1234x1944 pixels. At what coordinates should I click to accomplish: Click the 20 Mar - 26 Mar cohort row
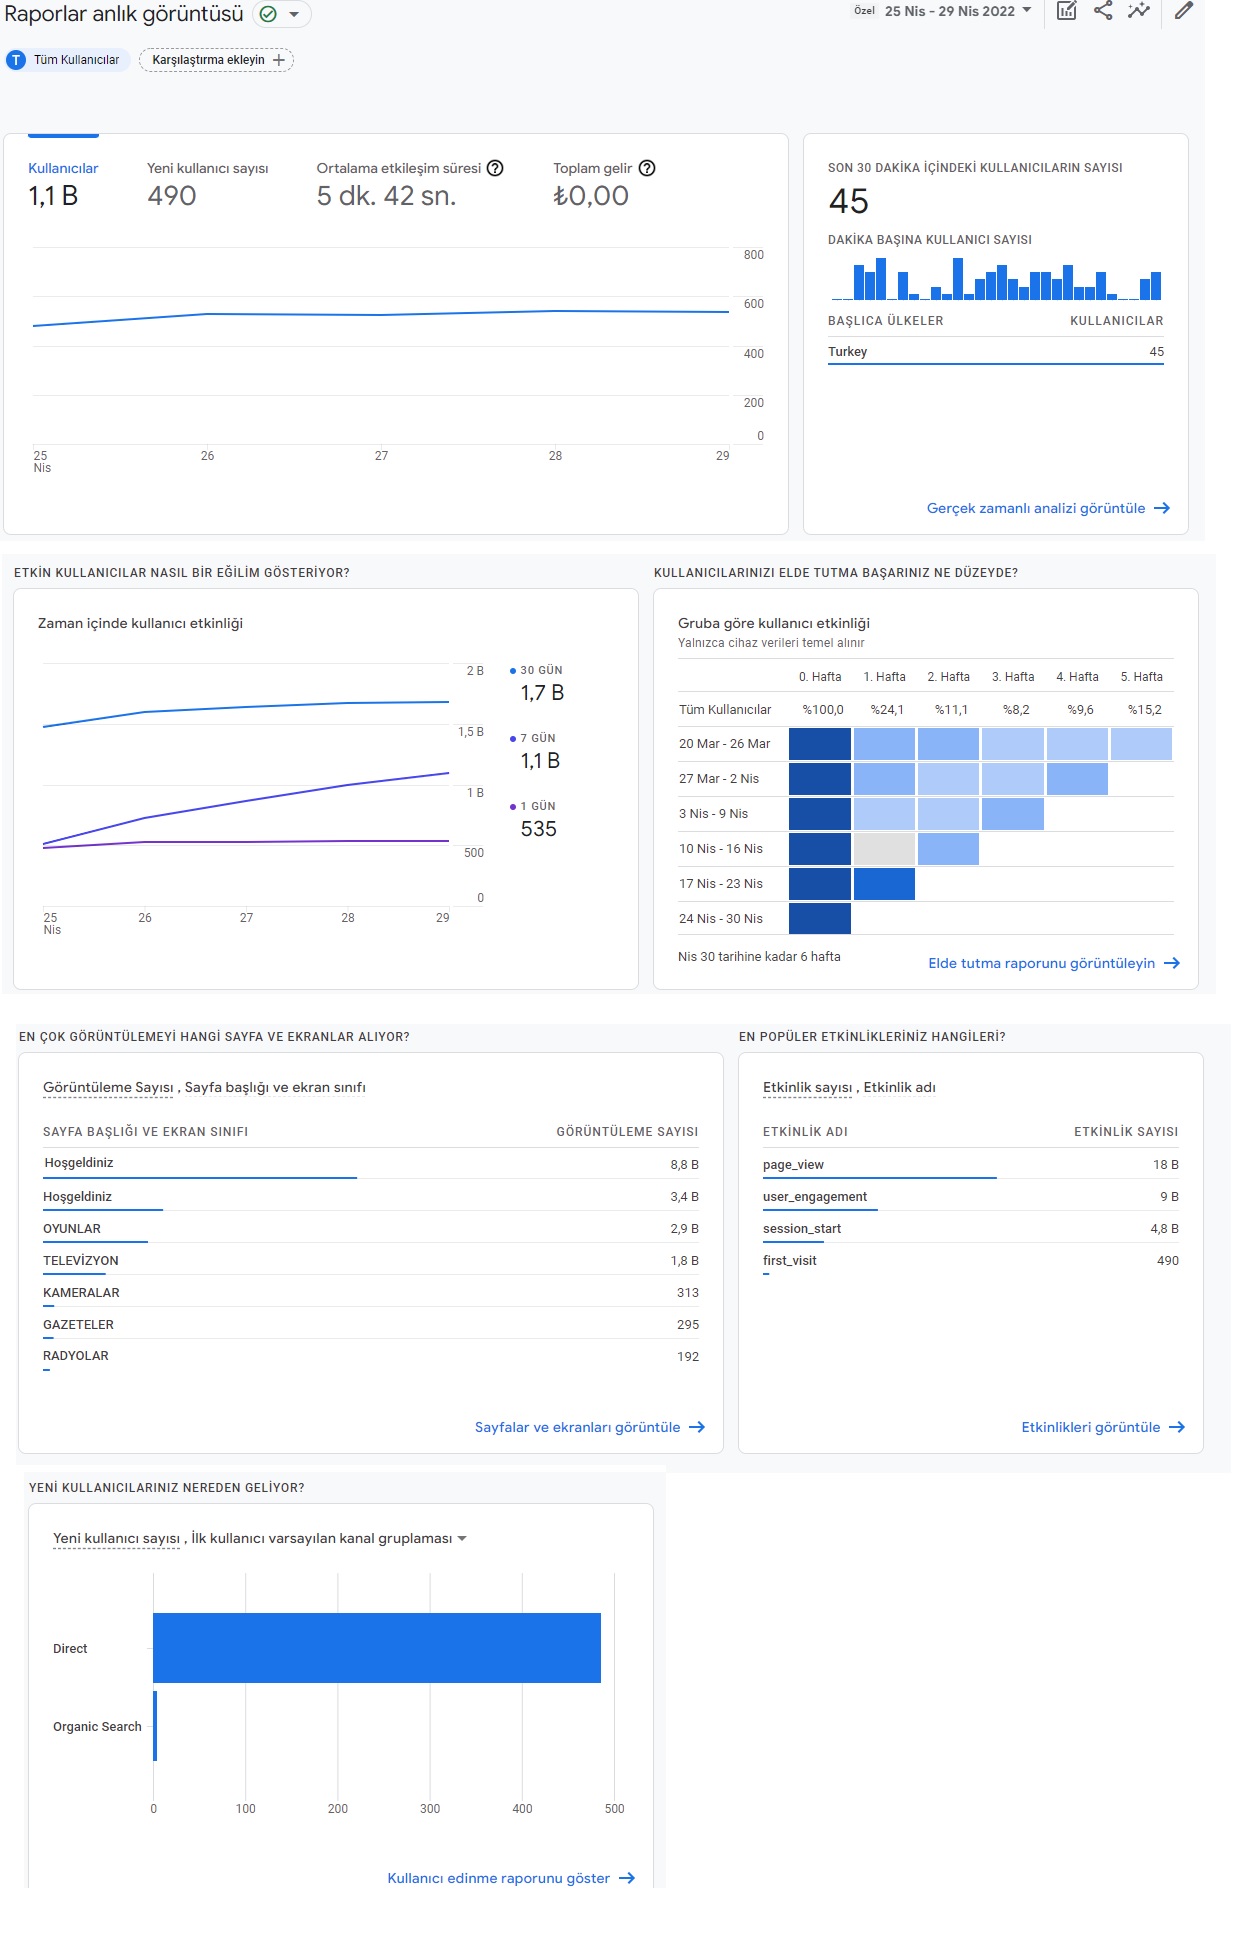[925, 744]
